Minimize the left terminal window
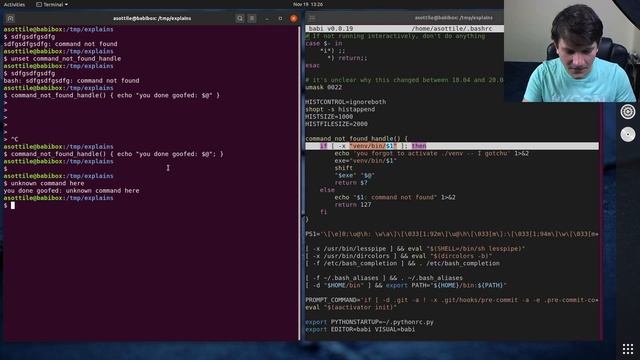Viewport: 640px width, 360px height. 267,18
